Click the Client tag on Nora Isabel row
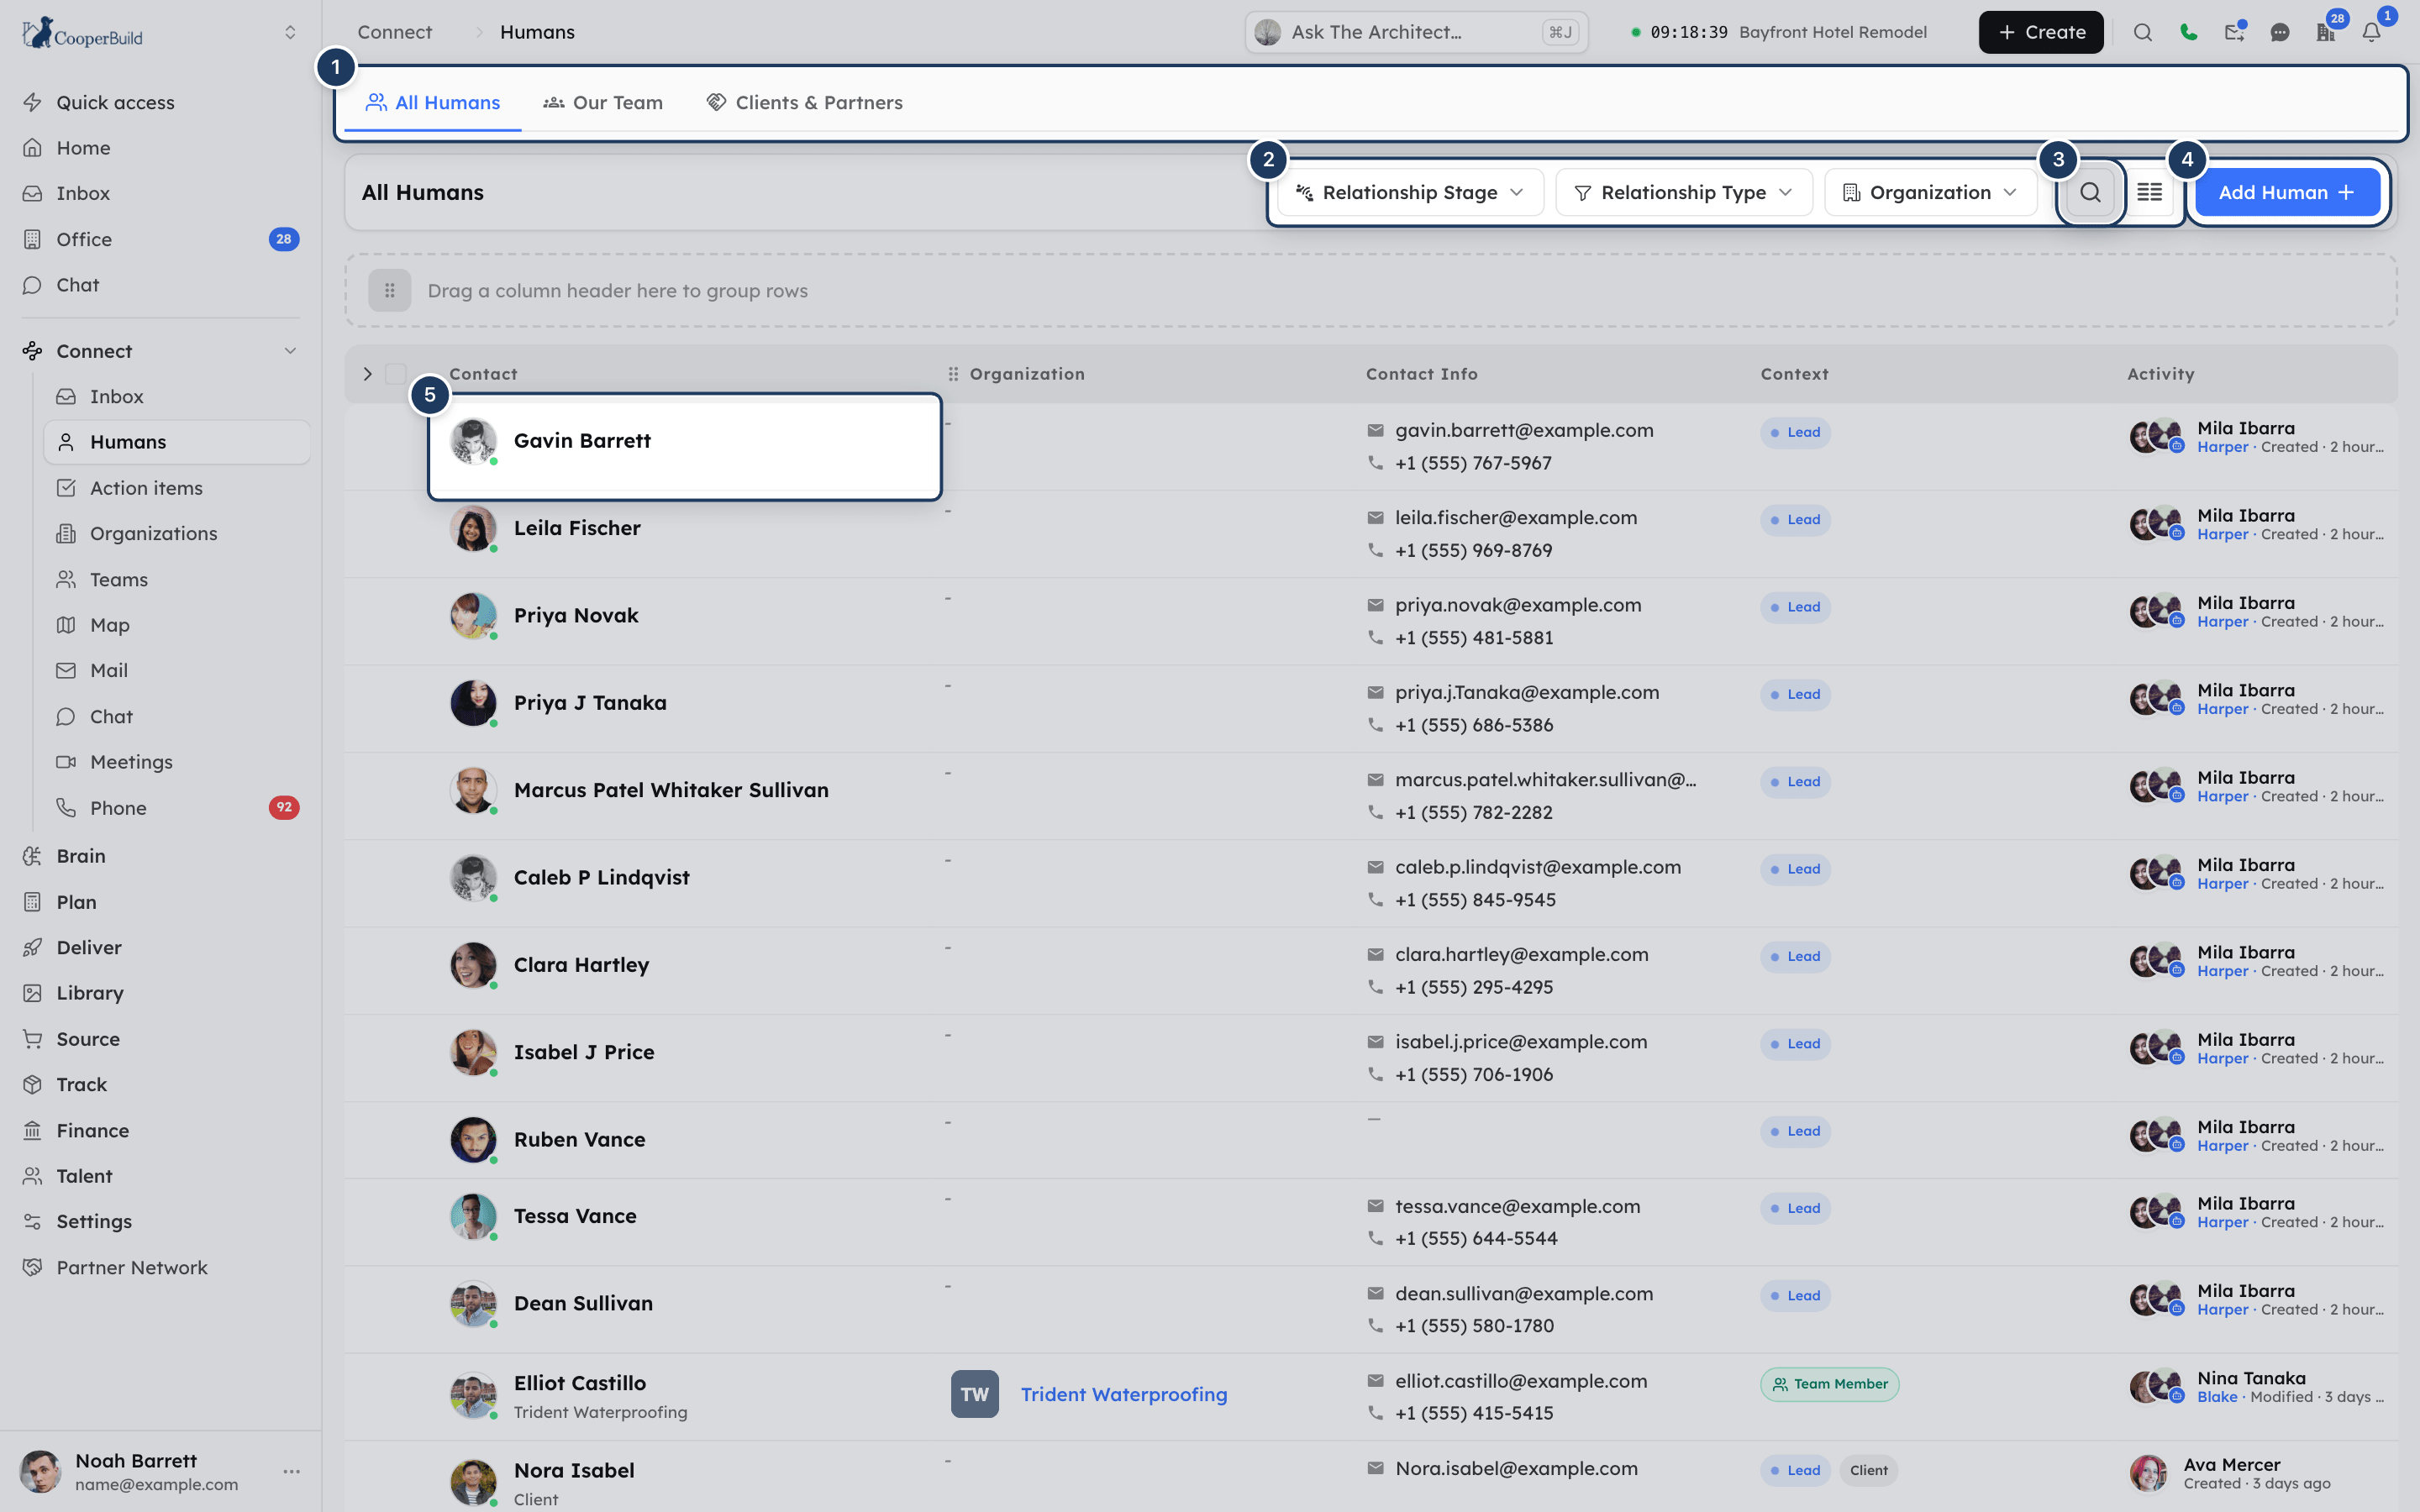The height and width of the screenshot is (1512, 2420). pos(1868,1470)
